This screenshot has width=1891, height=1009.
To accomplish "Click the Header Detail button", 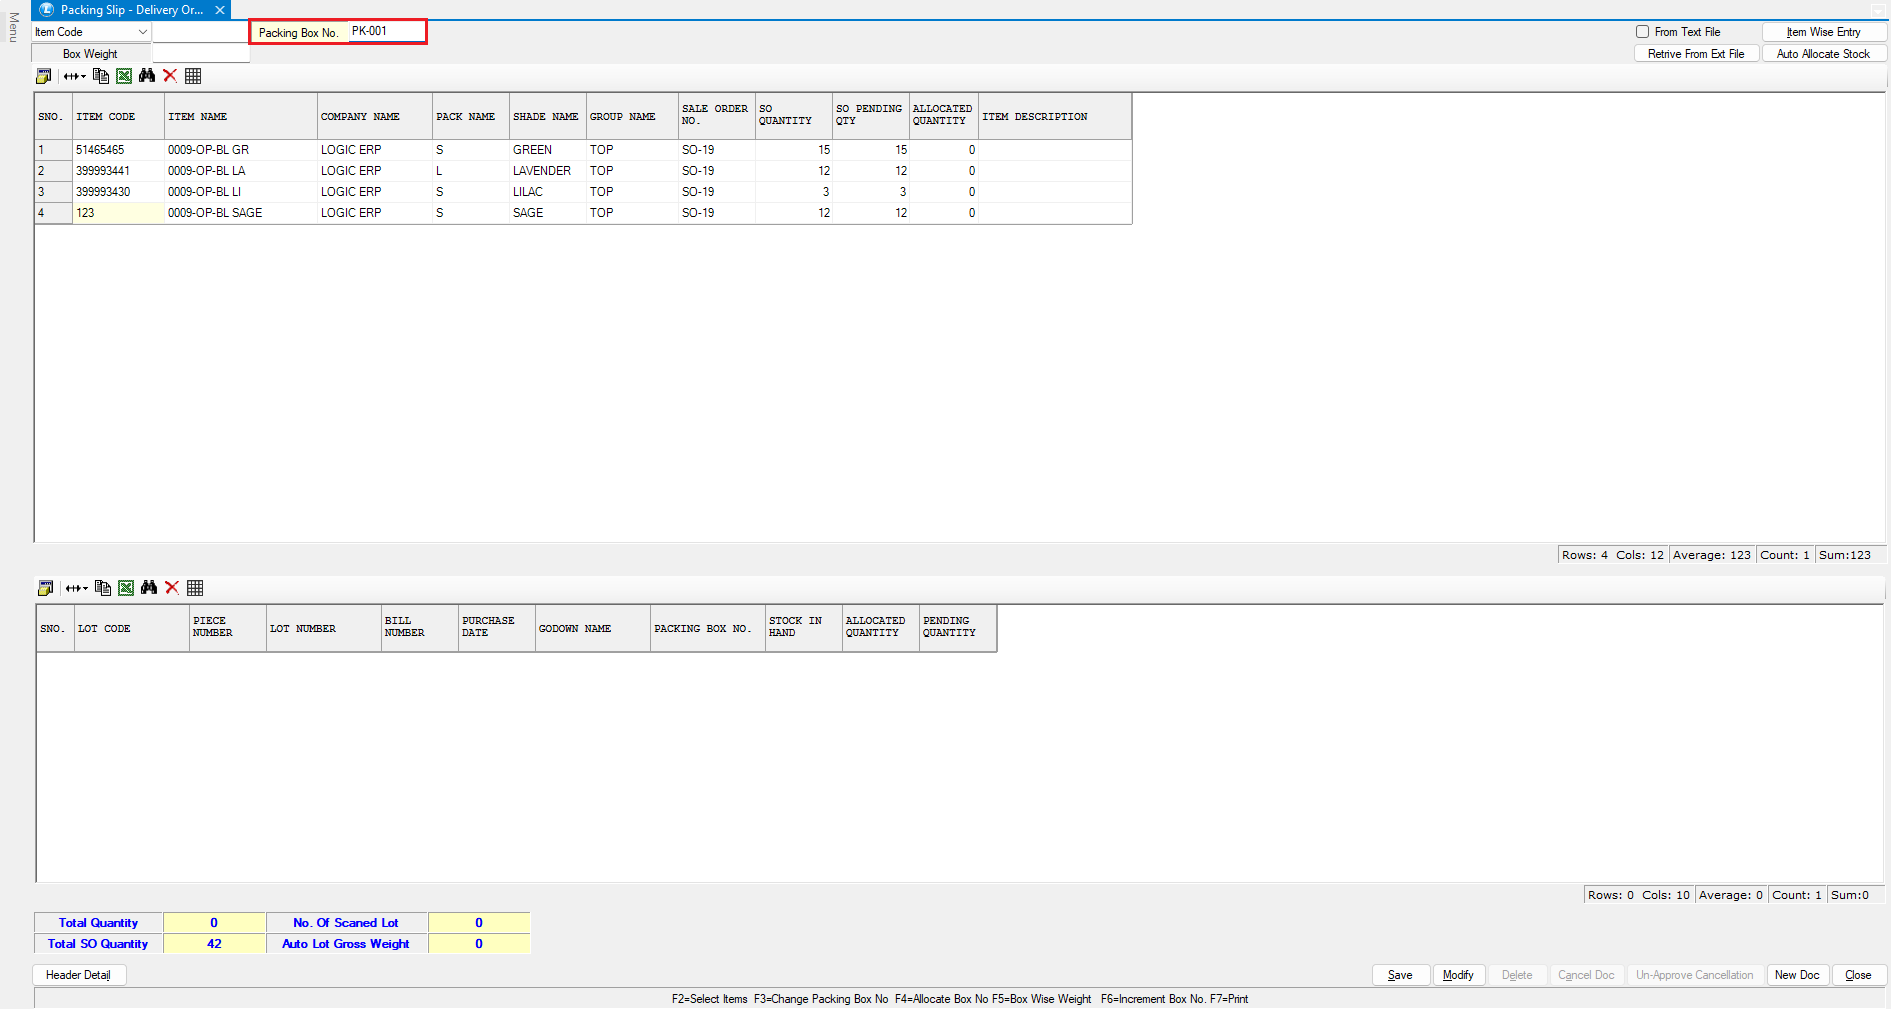I will pos(78,975).
